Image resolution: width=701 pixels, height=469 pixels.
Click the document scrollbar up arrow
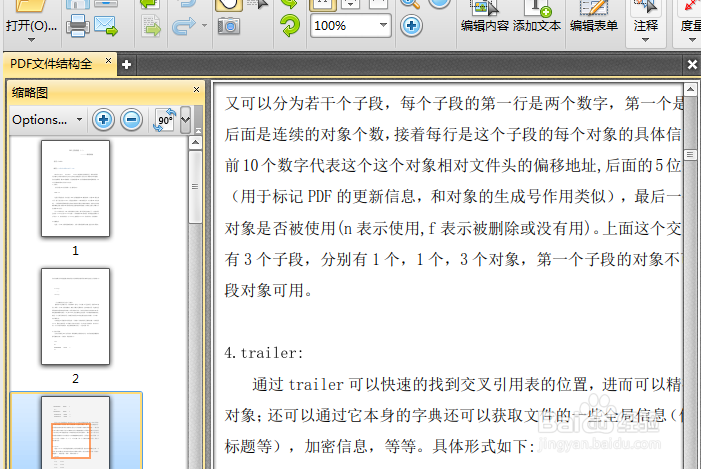690,89
